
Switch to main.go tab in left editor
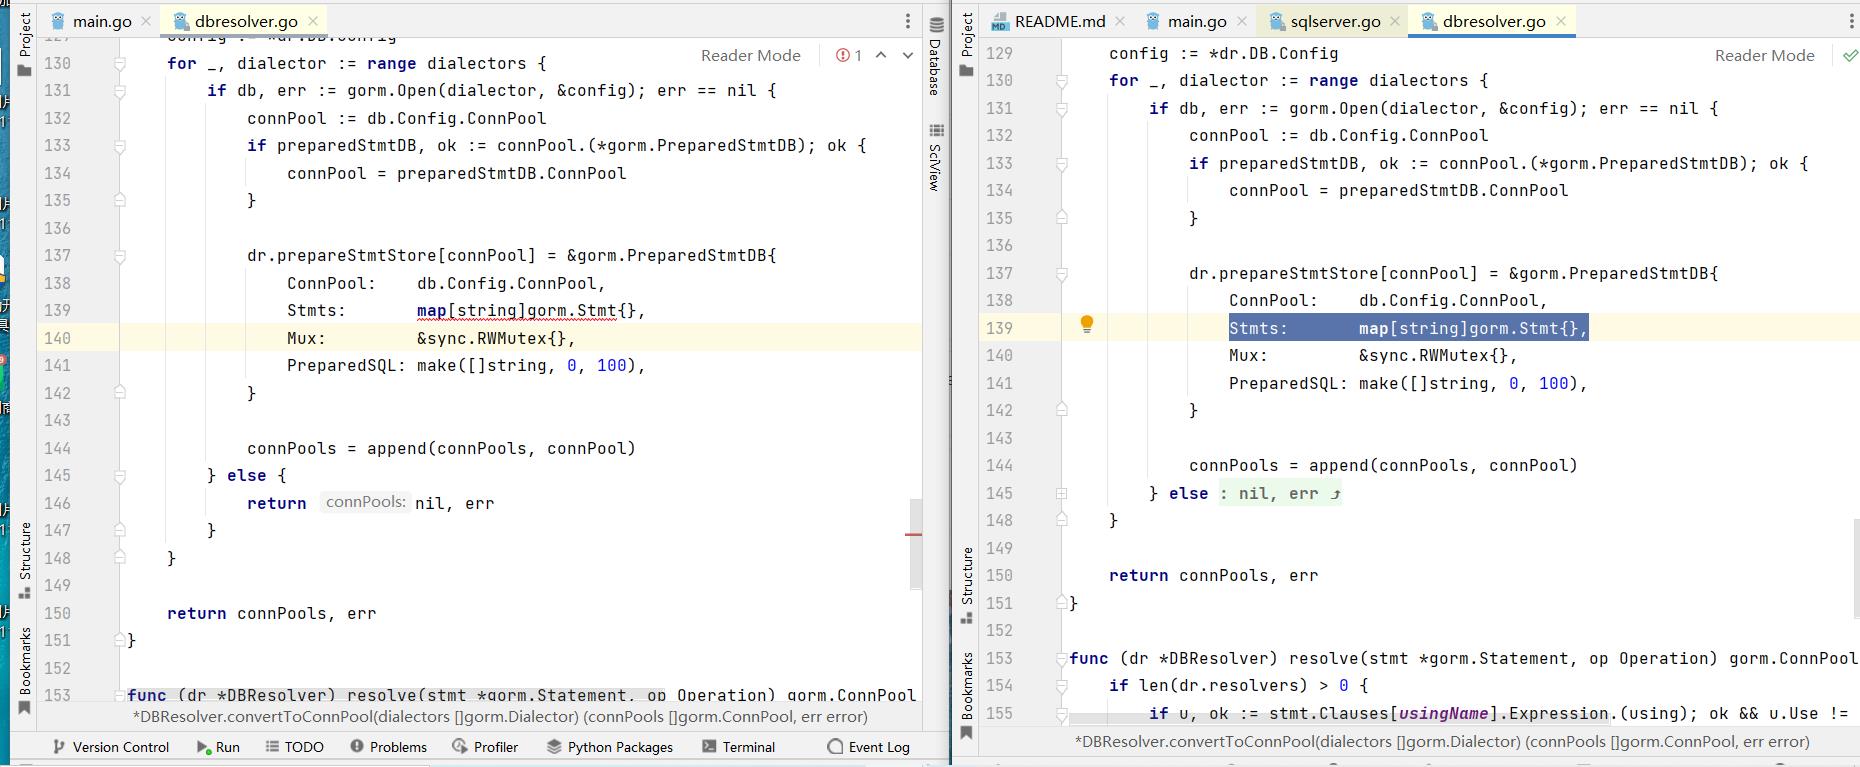[101, 21]
